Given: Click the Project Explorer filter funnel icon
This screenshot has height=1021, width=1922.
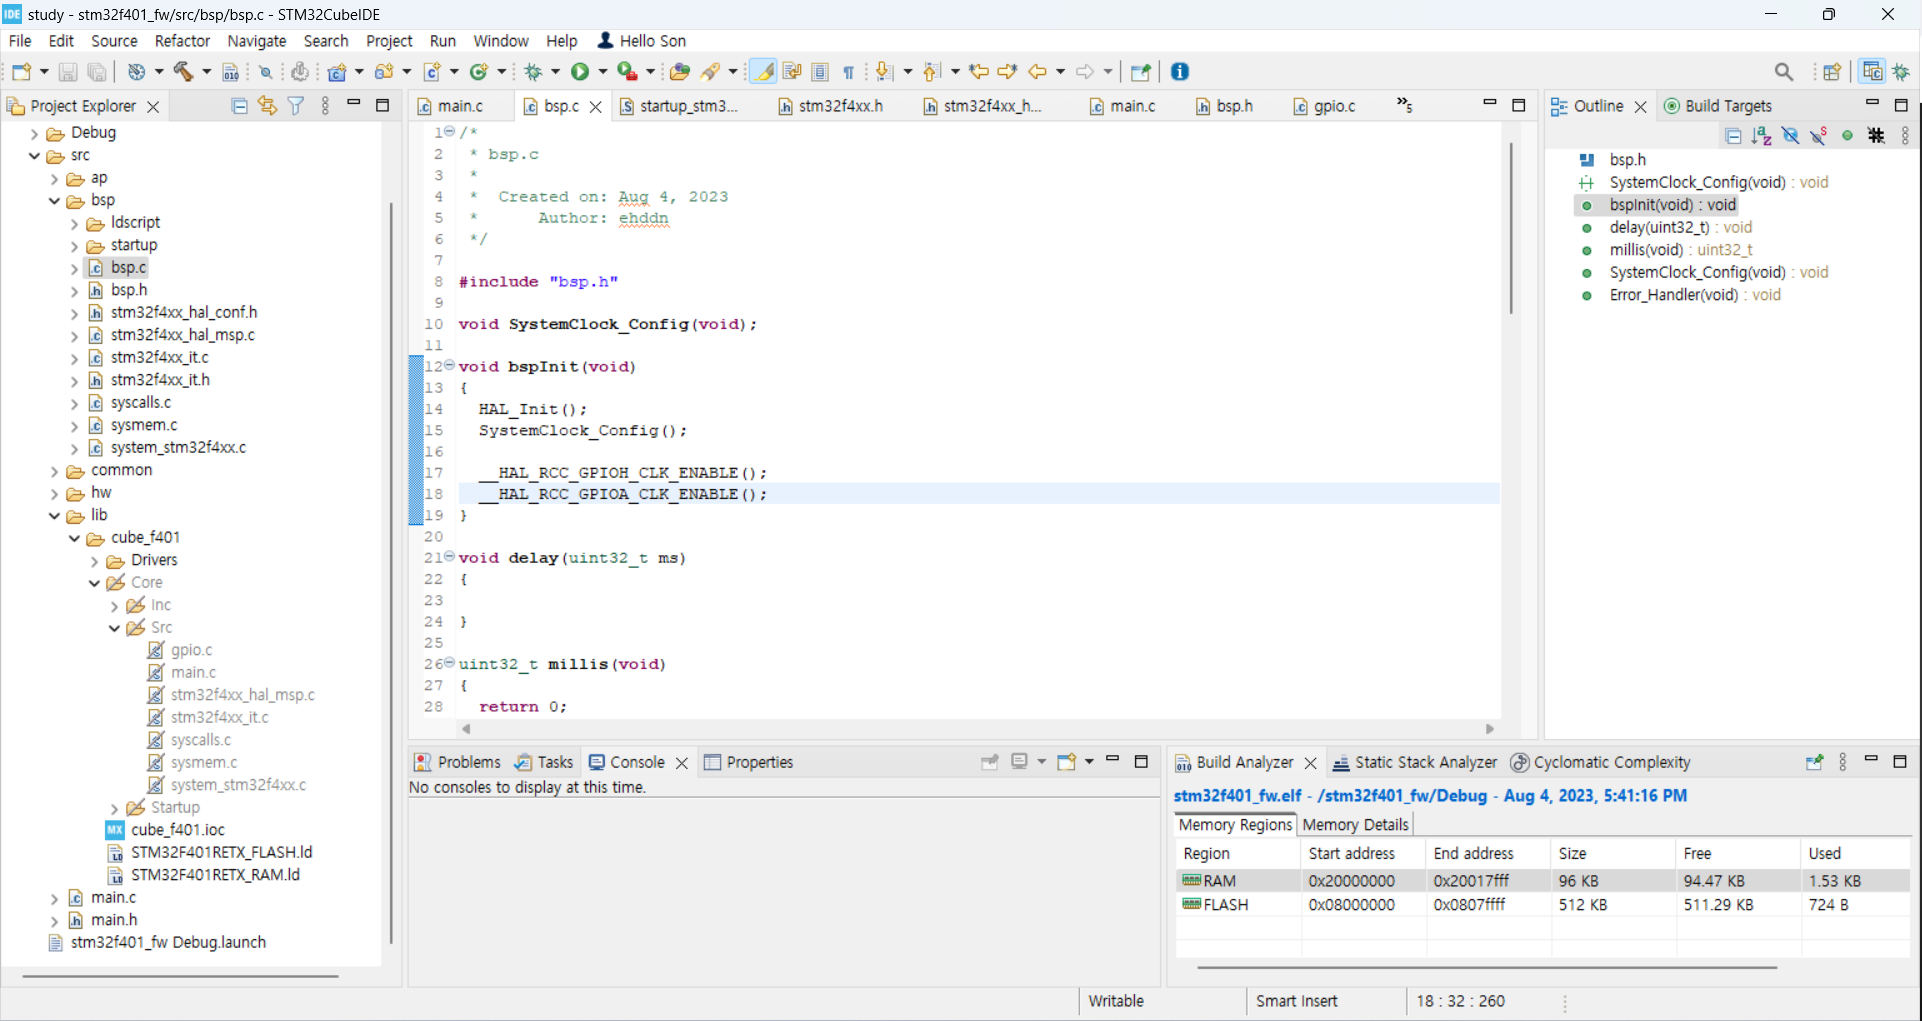Looking at the screenshot, I should (x=296, y=106).
